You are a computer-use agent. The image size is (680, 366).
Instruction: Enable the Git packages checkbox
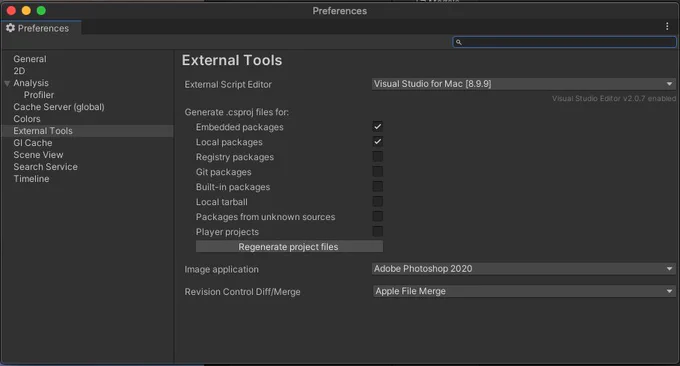(x=378, y=171)
